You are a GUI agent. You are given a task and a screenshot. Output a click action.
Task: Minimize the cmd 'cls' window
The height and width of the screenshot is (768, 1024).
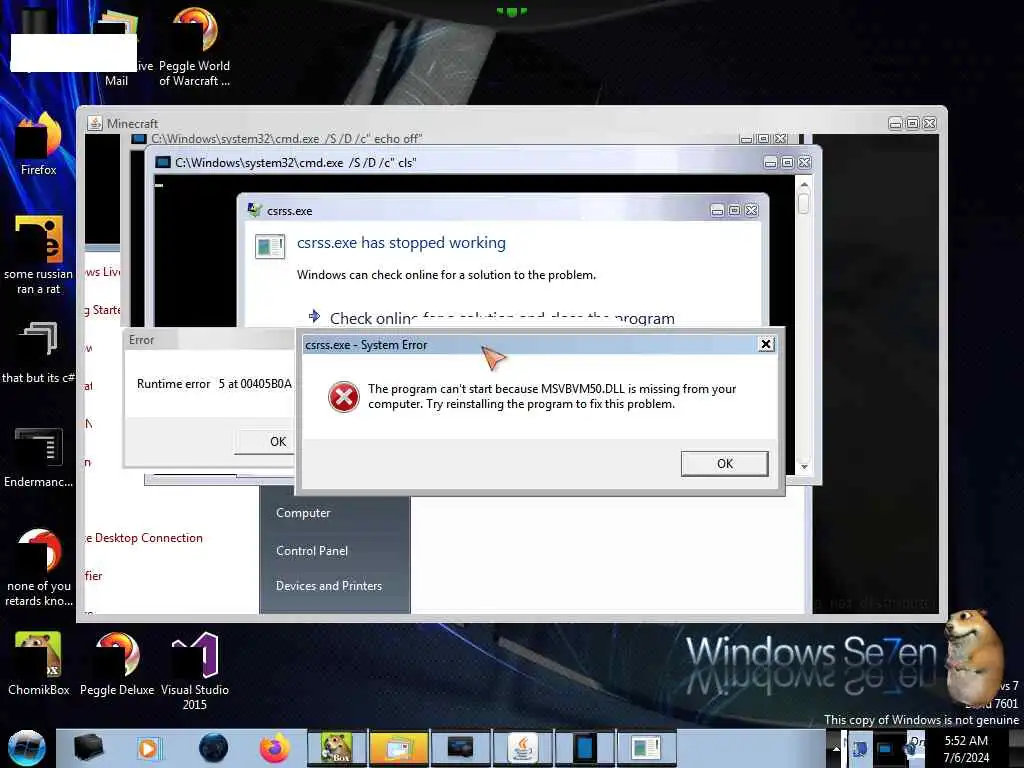tap(771, 163)
